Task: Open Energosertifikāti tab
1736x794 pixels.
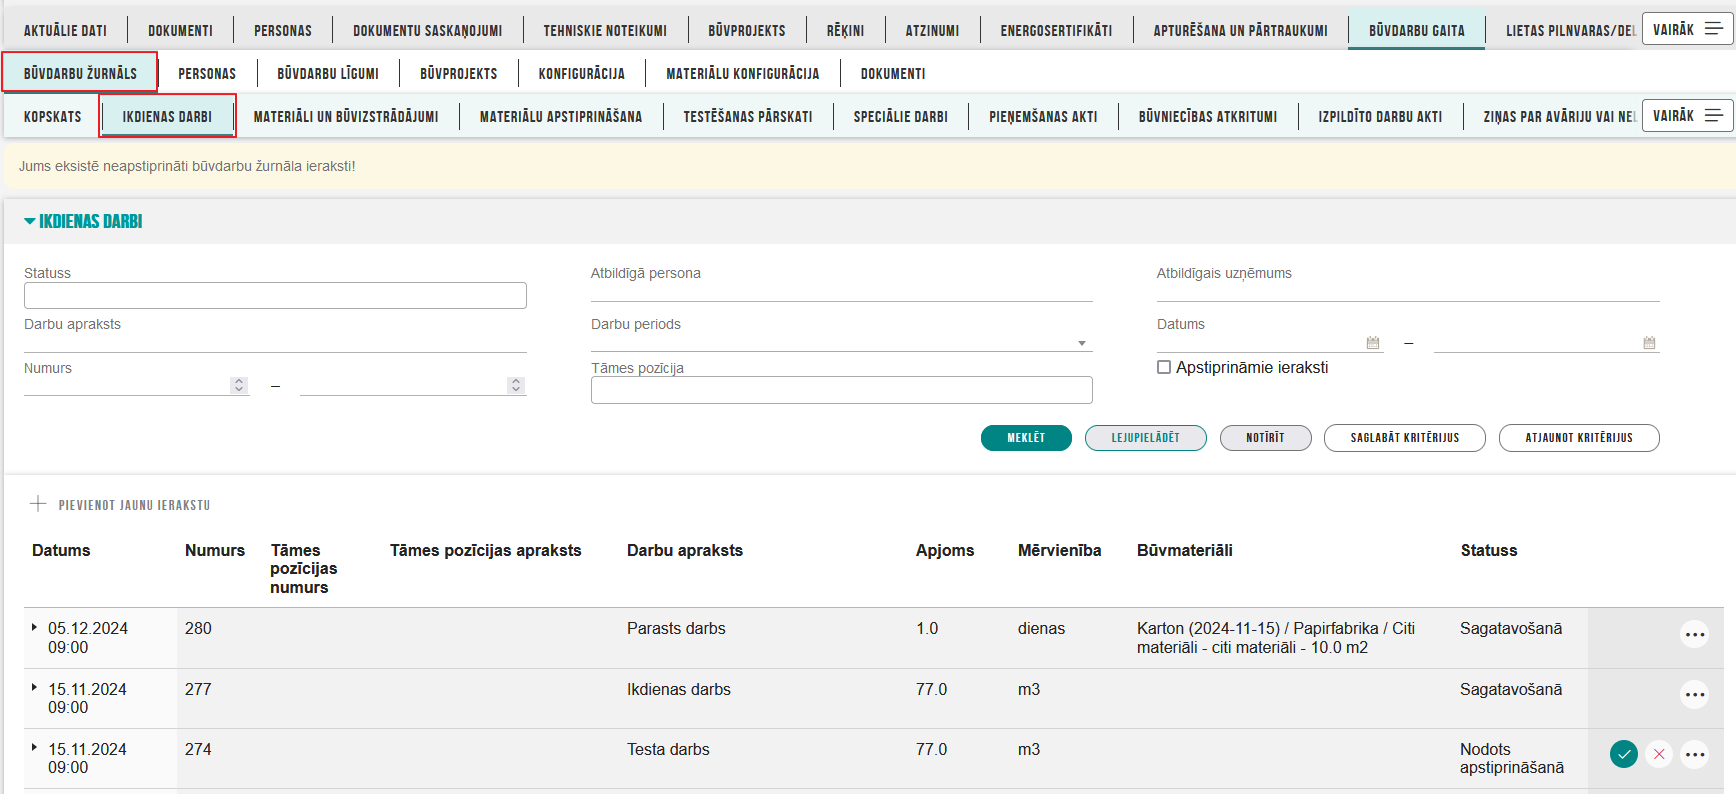Action: point(1056,31)
